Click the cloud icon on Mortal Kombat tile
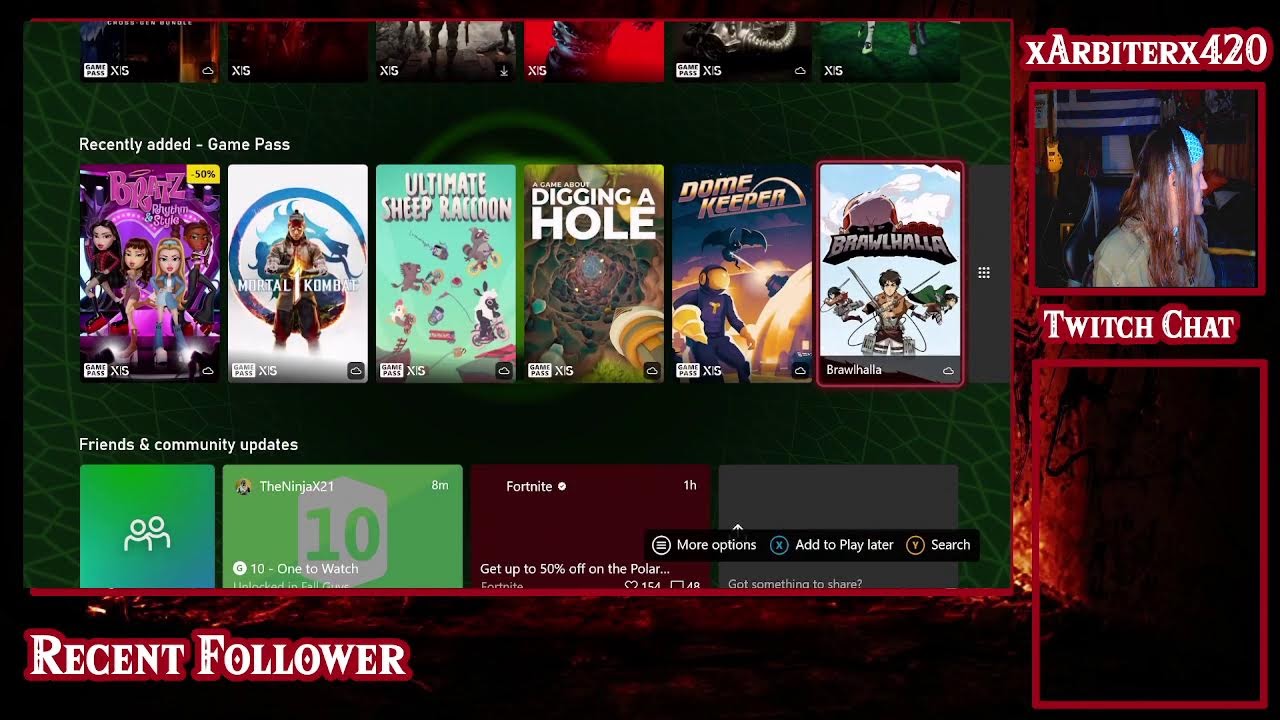The width and height of the screenshot is (1280, 720). pyautogui.click(x=356, y=371)
